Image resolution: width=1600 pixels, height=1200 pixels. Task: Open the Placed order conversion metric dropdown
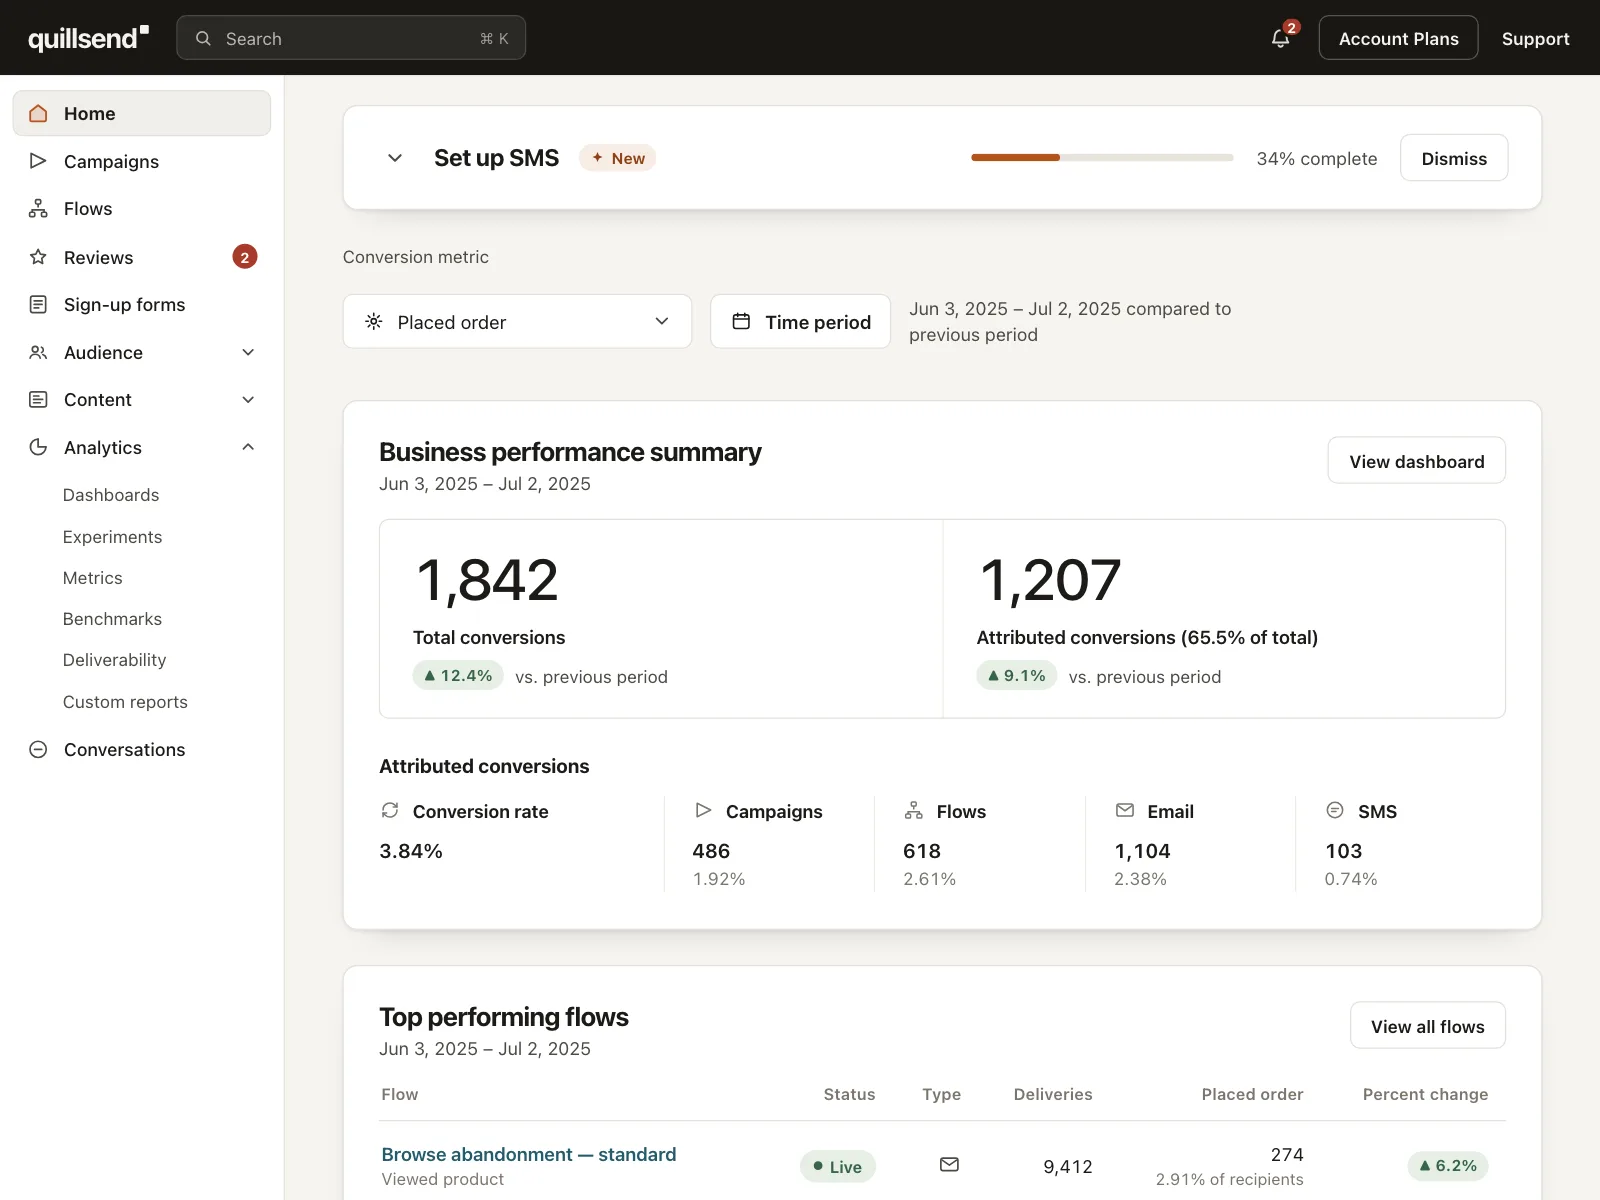[x=517, y=321]
